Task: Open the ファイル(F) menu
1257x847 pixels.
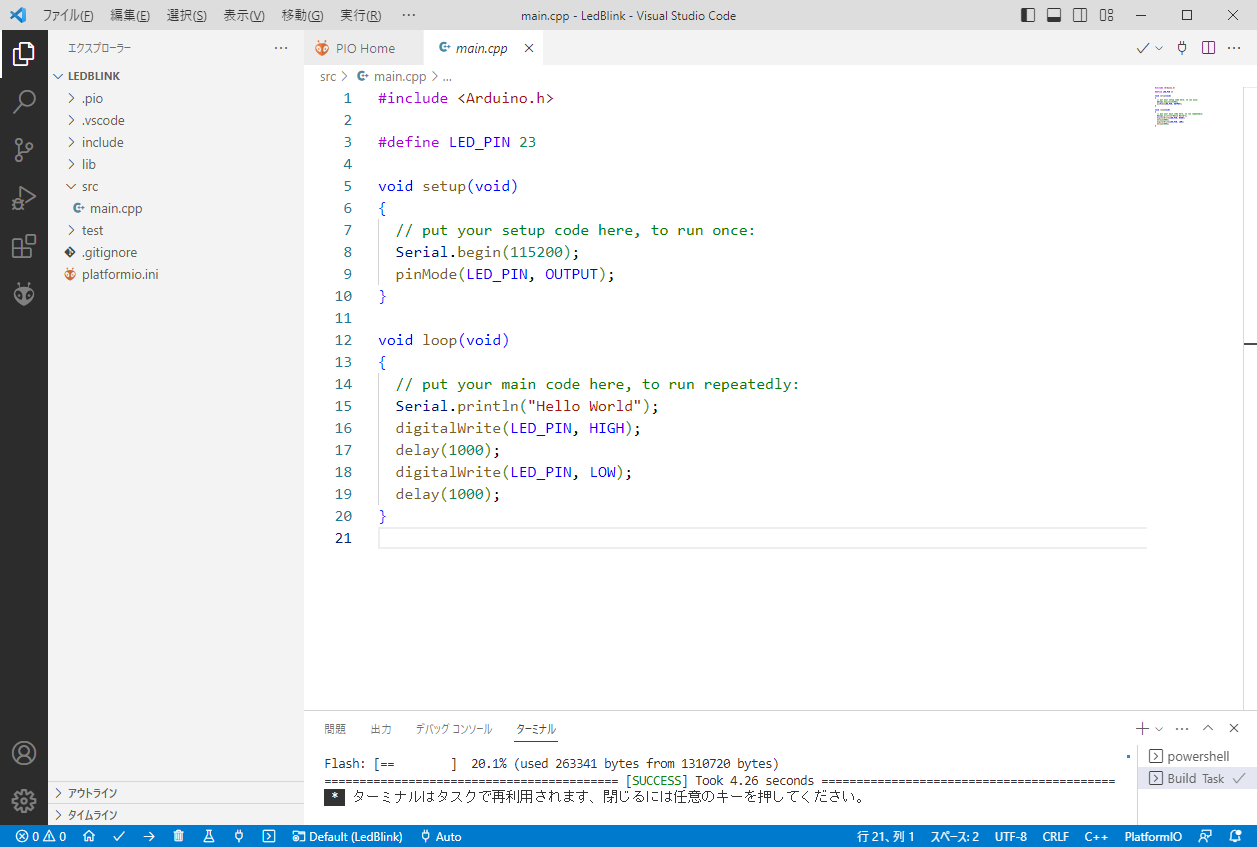Action: click(68, 15)
